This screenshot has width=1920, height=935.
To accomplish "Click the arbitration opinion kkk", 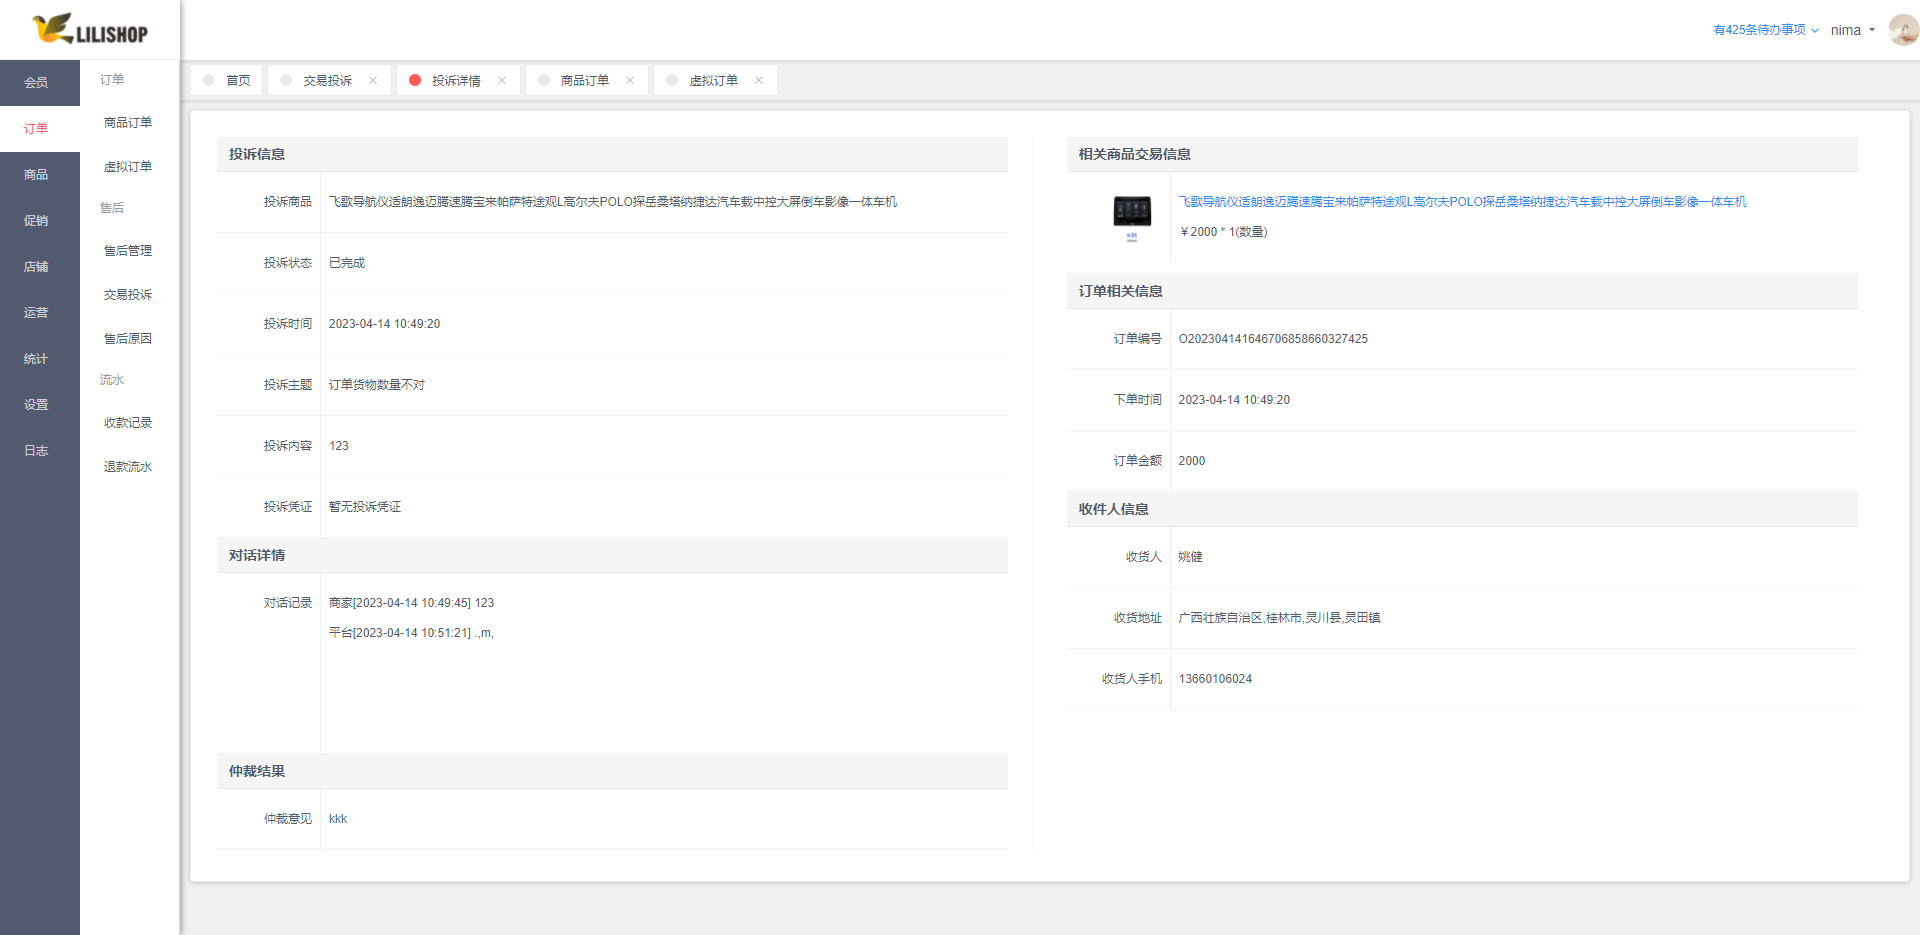I will [x=338, y=819].
